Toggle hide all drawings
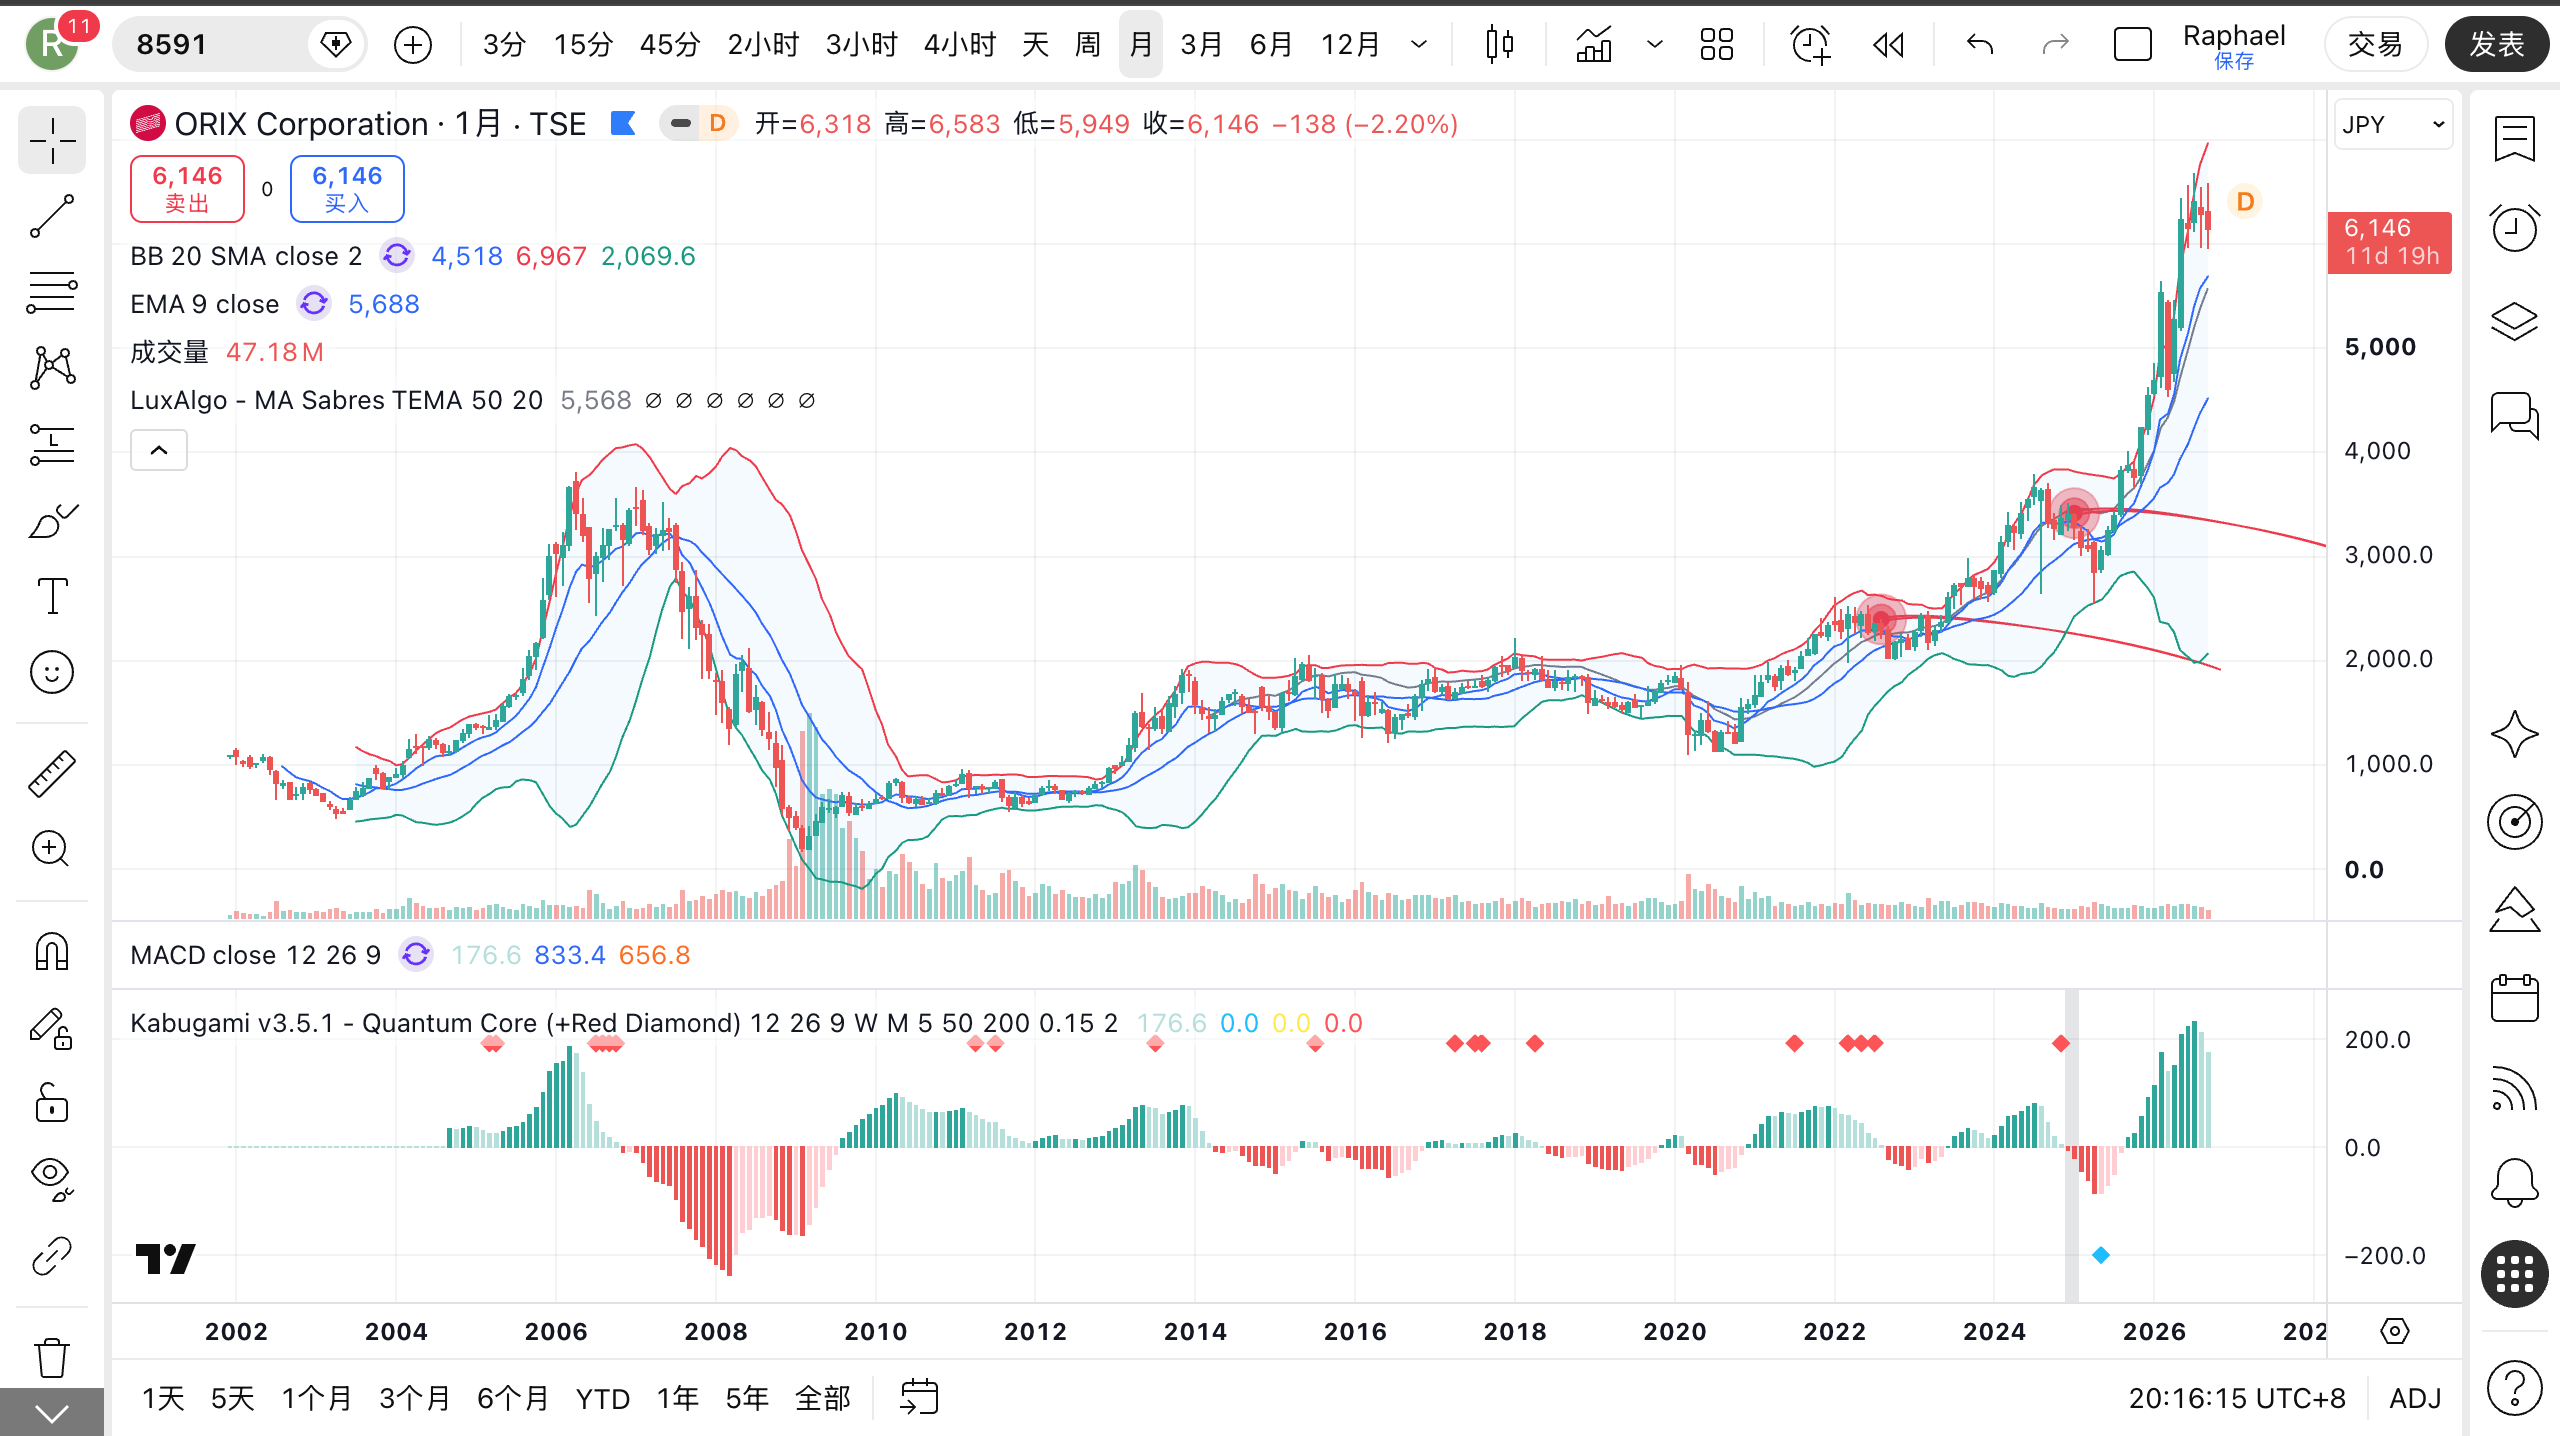Viewport: 2560px width, 1436px height. pyautogui.click(x=52, y=1180)
